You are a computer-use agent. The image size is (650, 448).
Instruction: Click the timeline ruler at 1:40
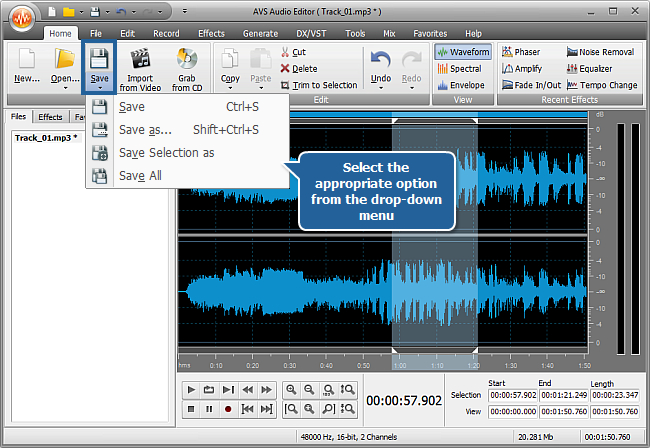(548, 366)
